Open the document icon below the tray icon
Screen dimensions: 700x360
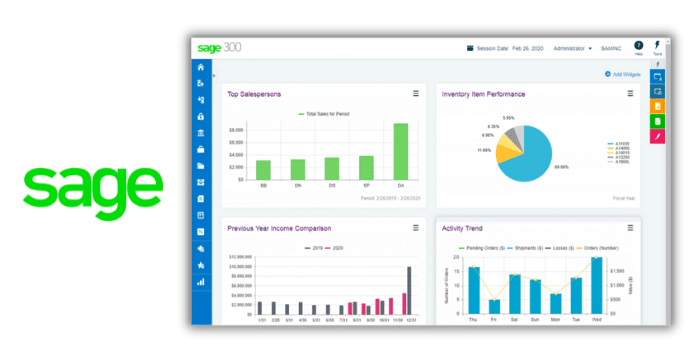click(201, 199)
